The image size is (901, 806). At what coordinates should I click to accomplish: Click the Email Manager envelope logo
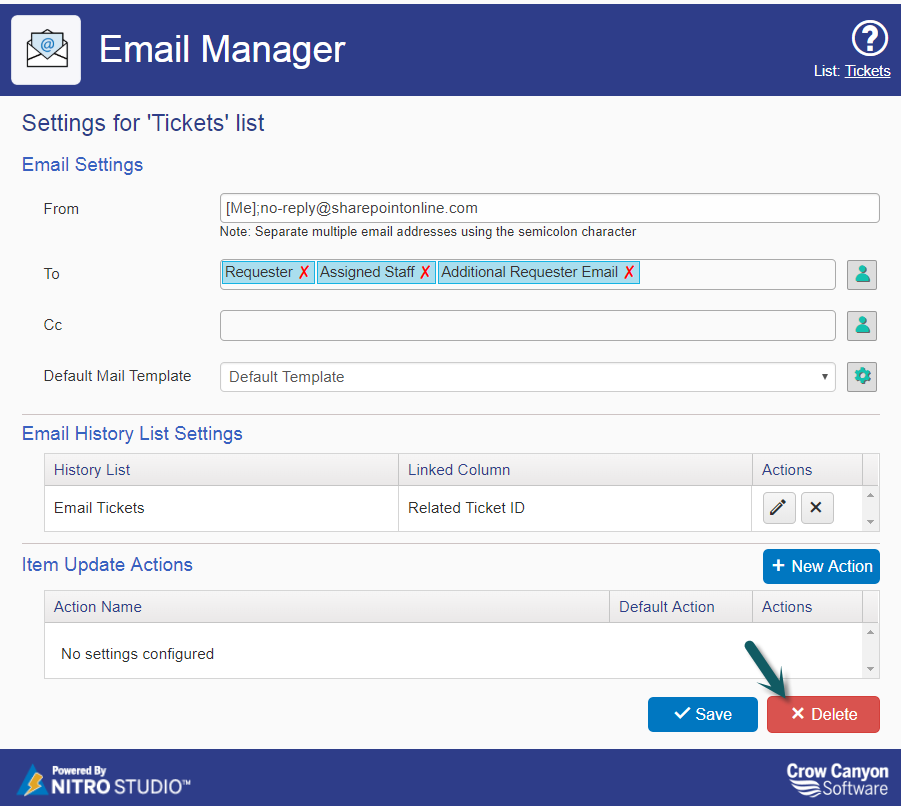click(x=46, y=50)
